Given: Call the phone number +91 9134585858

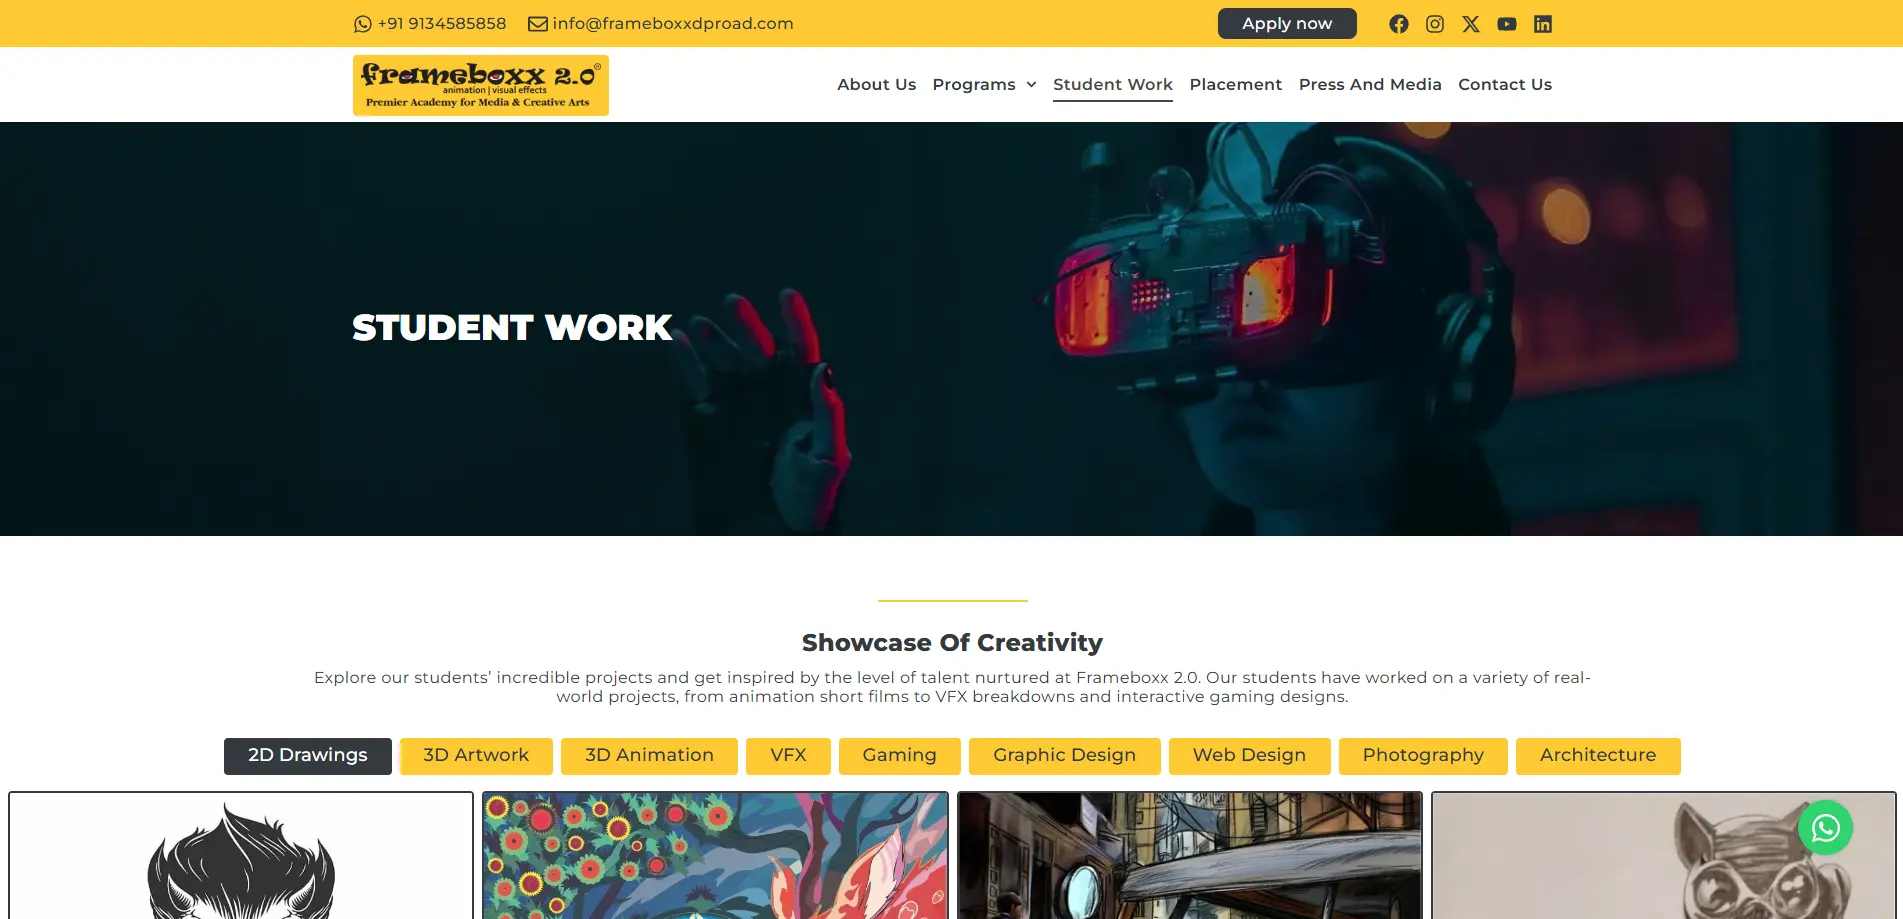Looking at the screenshot, I should point(441,24).
